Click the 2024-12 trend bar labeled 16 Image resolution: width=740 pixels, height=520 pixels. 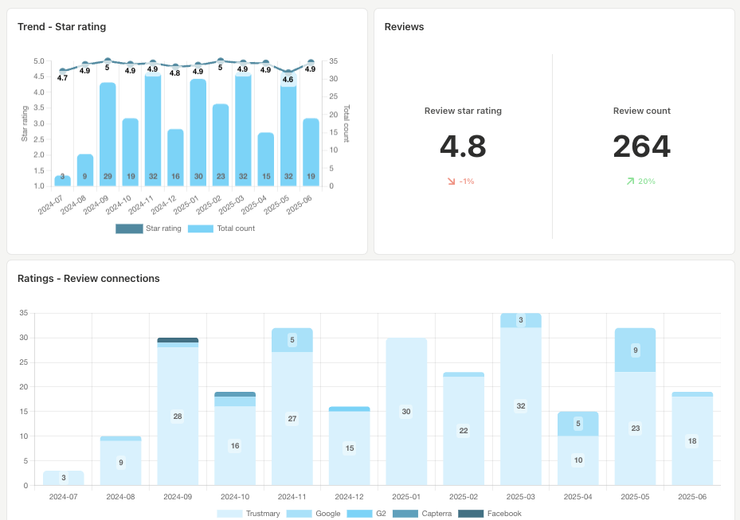(x=176, y=158)
